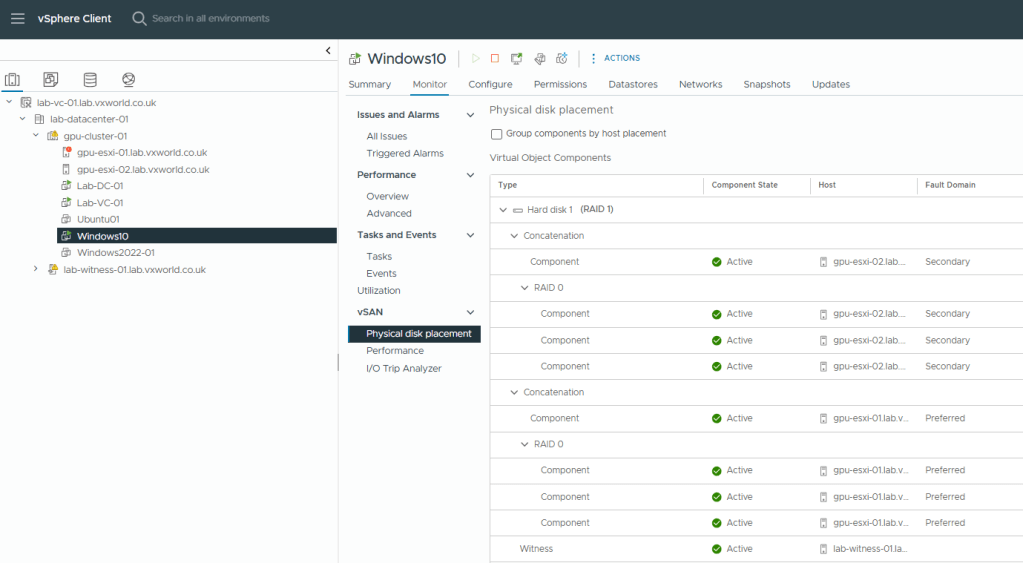
Task: Launch the VM remote console icon
Action: click(517, 59)
